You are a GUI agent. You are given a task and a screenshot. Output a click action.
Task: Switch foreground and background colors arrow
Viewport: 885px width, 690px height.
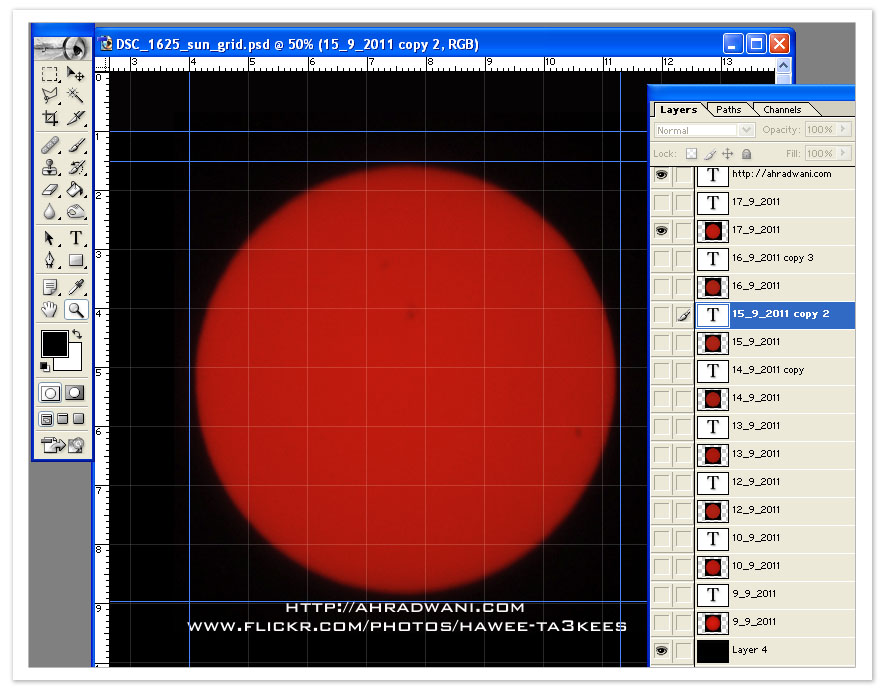click(77, 334)
